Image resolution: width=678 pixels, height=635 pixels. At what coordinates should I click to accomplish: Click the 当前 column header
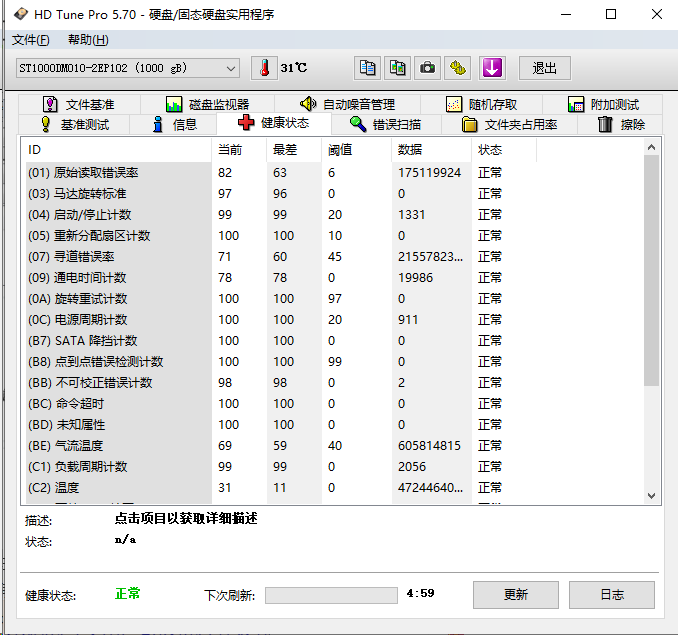[x=239, y=150]
